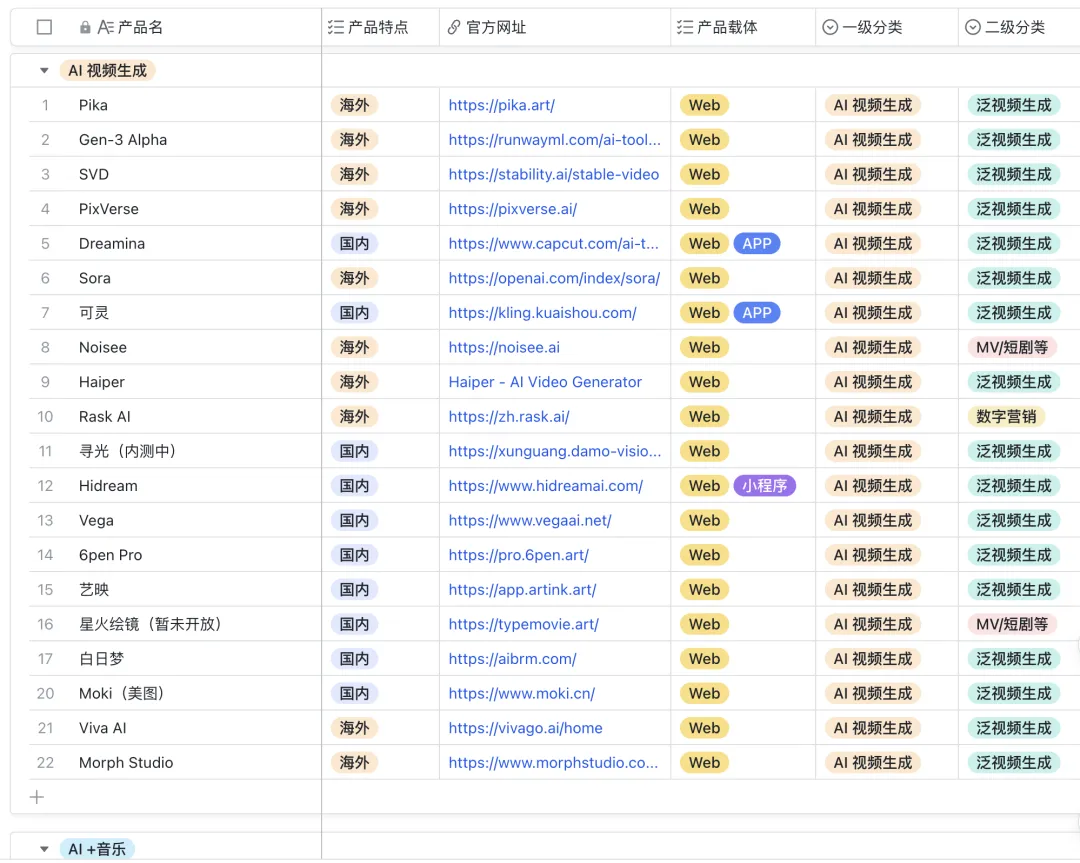Open the https://vivago.ai/home link
Screen dimensions: 1080x863
(525, 728)
